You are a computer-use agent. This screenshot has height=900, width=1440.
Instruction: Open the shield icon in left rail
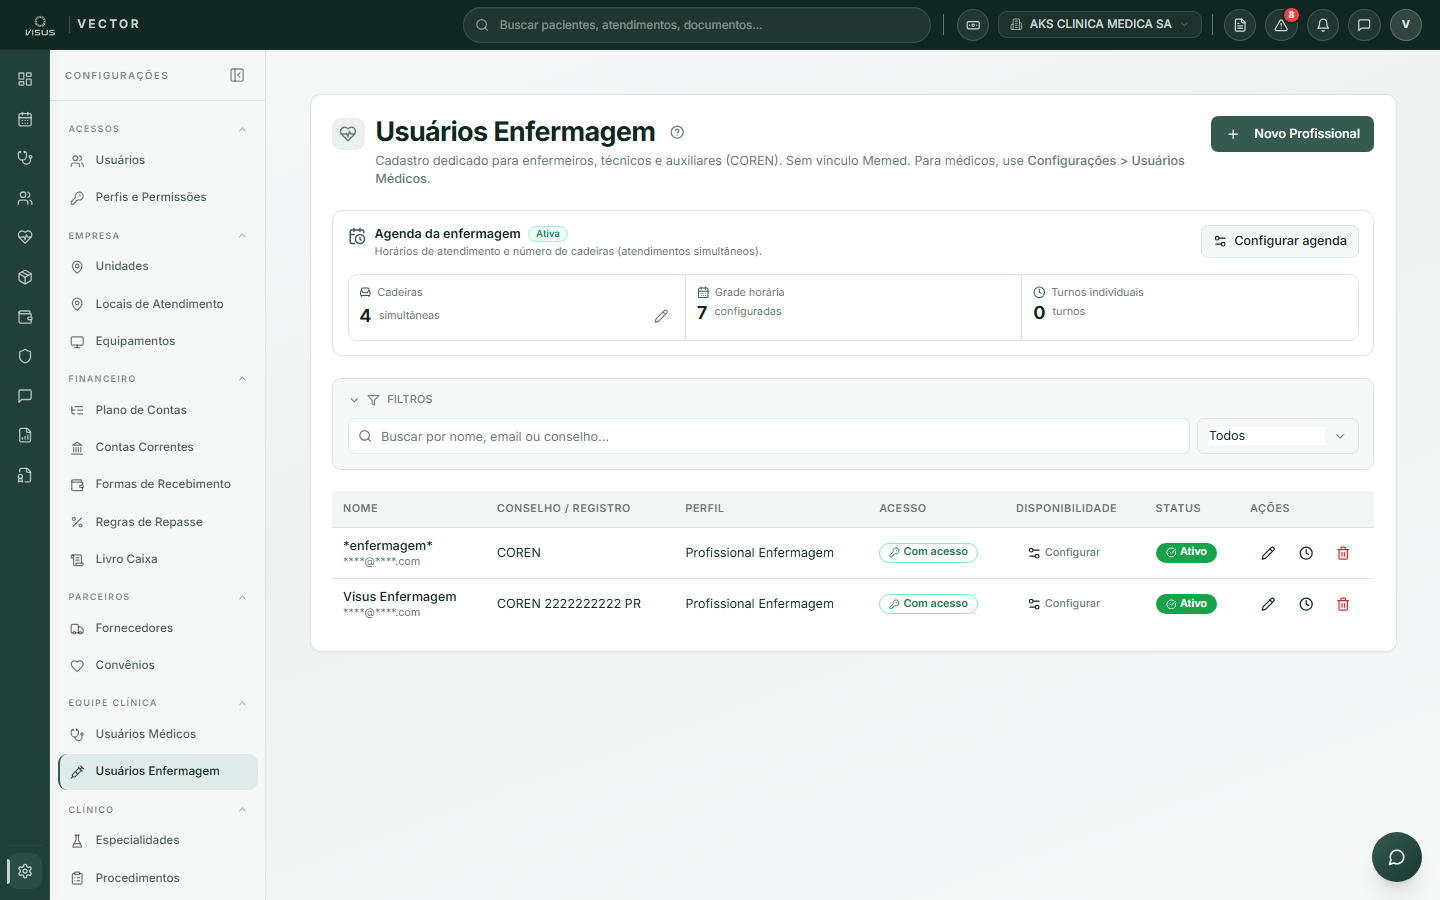click(x=25, y=356)
